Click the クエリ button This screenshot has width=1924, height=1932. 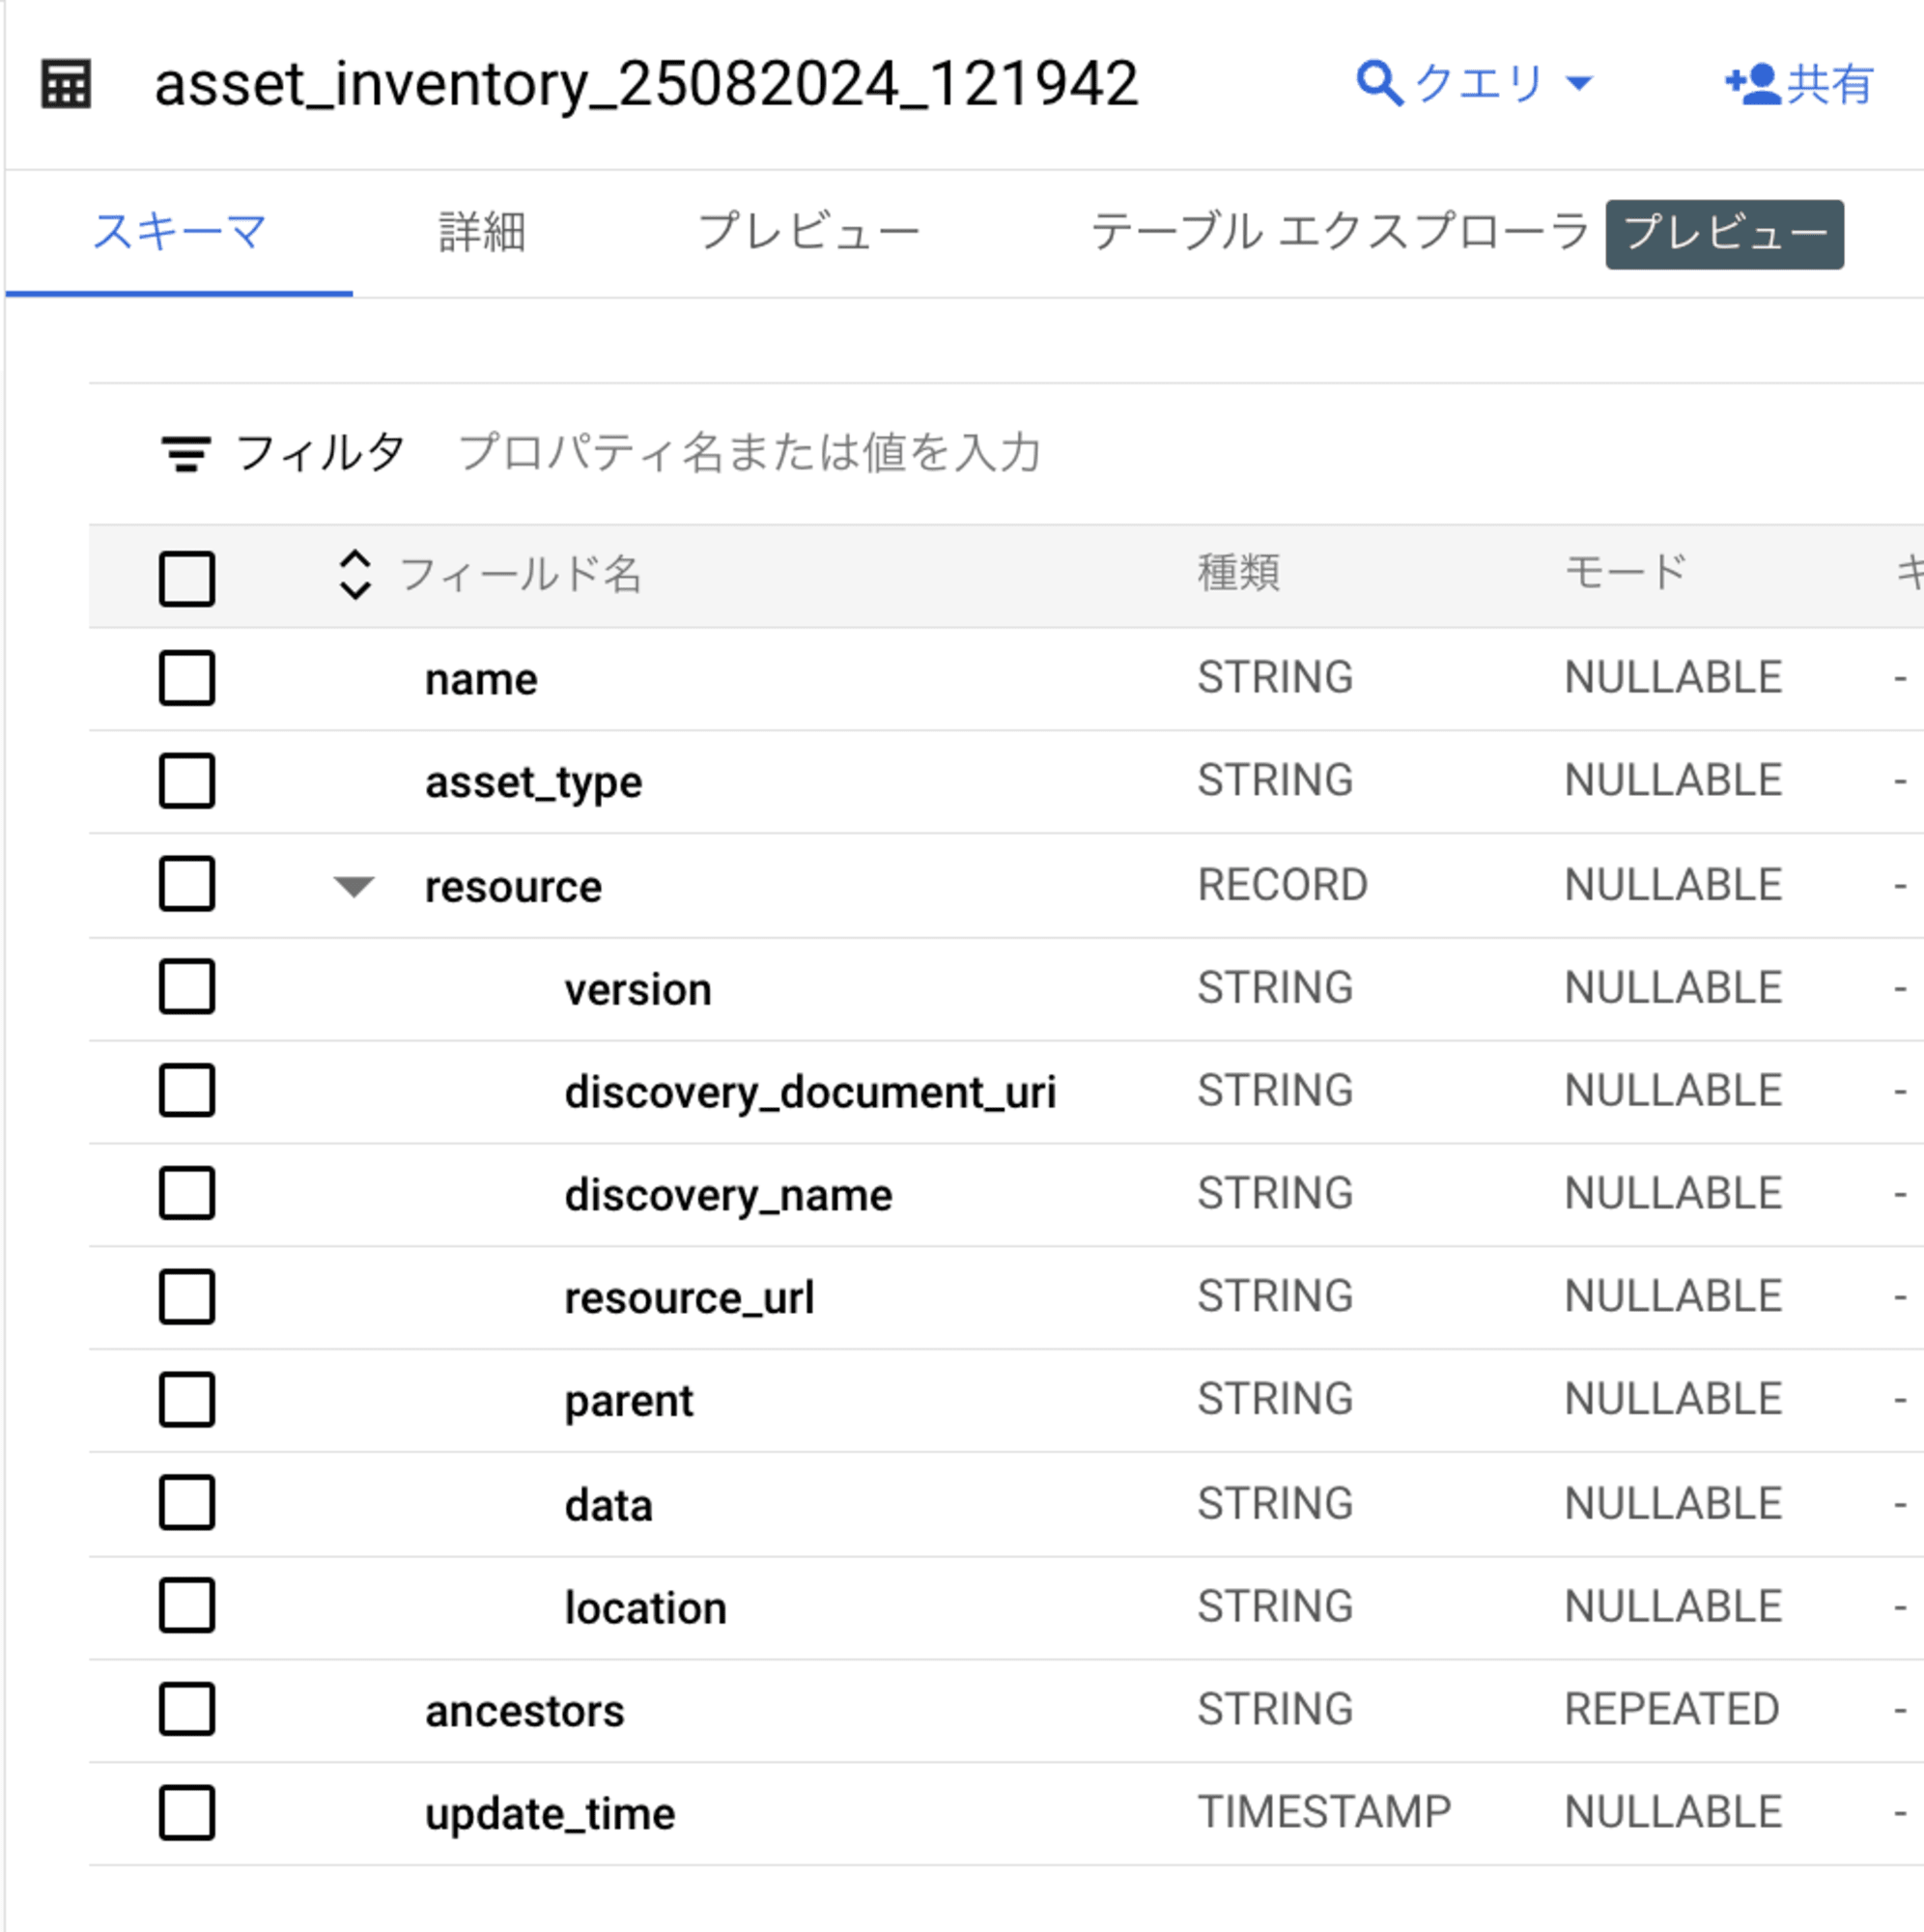pyautogui.click(x=1475, y=84)
